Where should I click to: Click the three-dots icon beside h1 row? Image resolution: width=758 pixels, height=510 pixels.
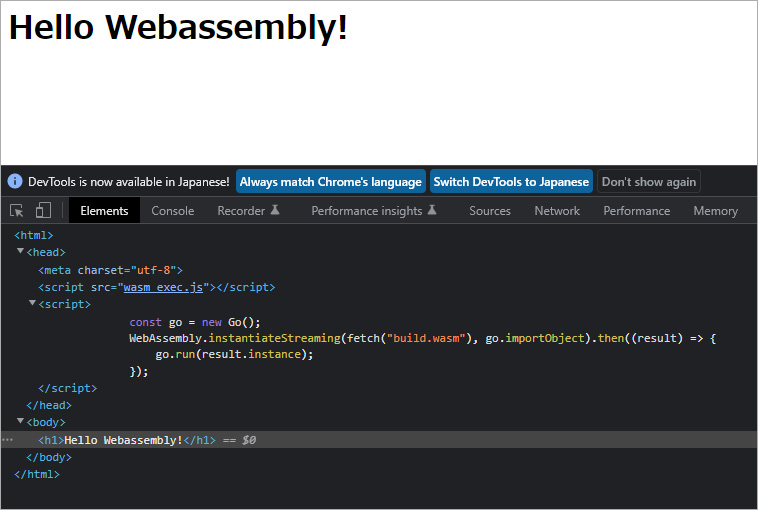point(7,439)
